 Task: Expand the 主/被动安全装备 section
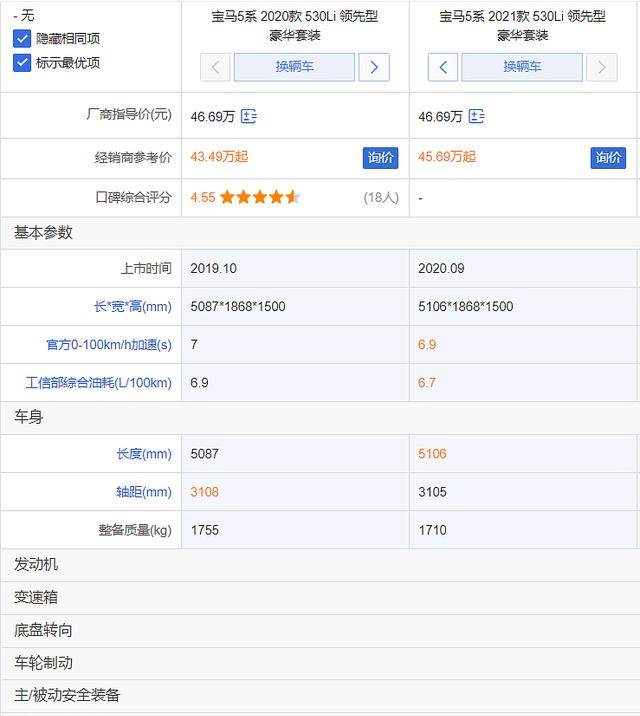pos(320,695)
